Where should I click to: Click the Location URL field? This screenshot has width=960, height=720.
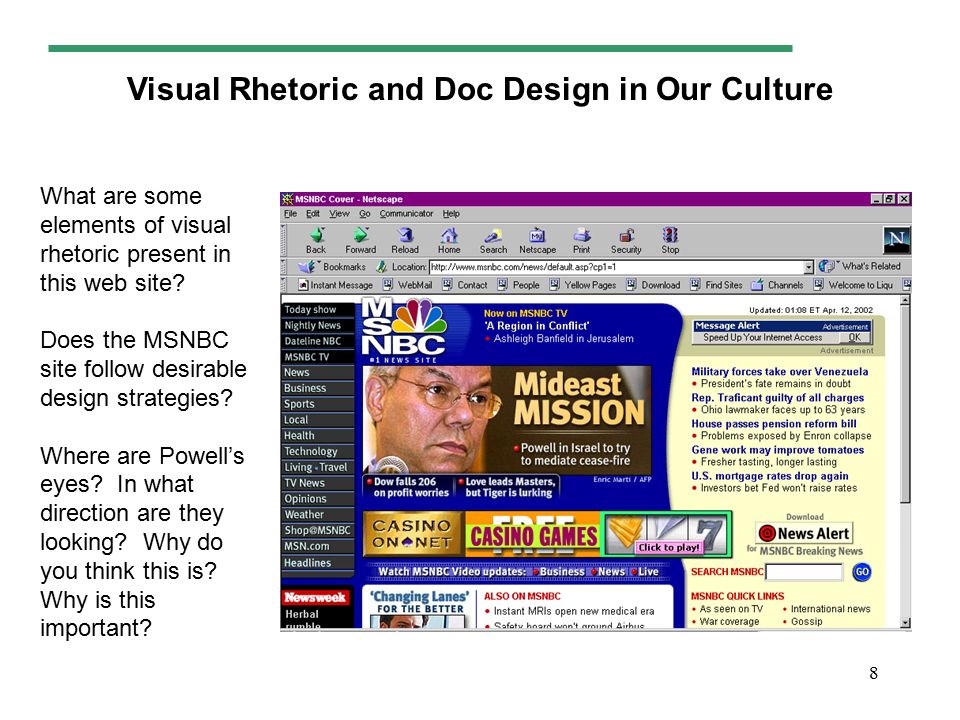point(617,267)
